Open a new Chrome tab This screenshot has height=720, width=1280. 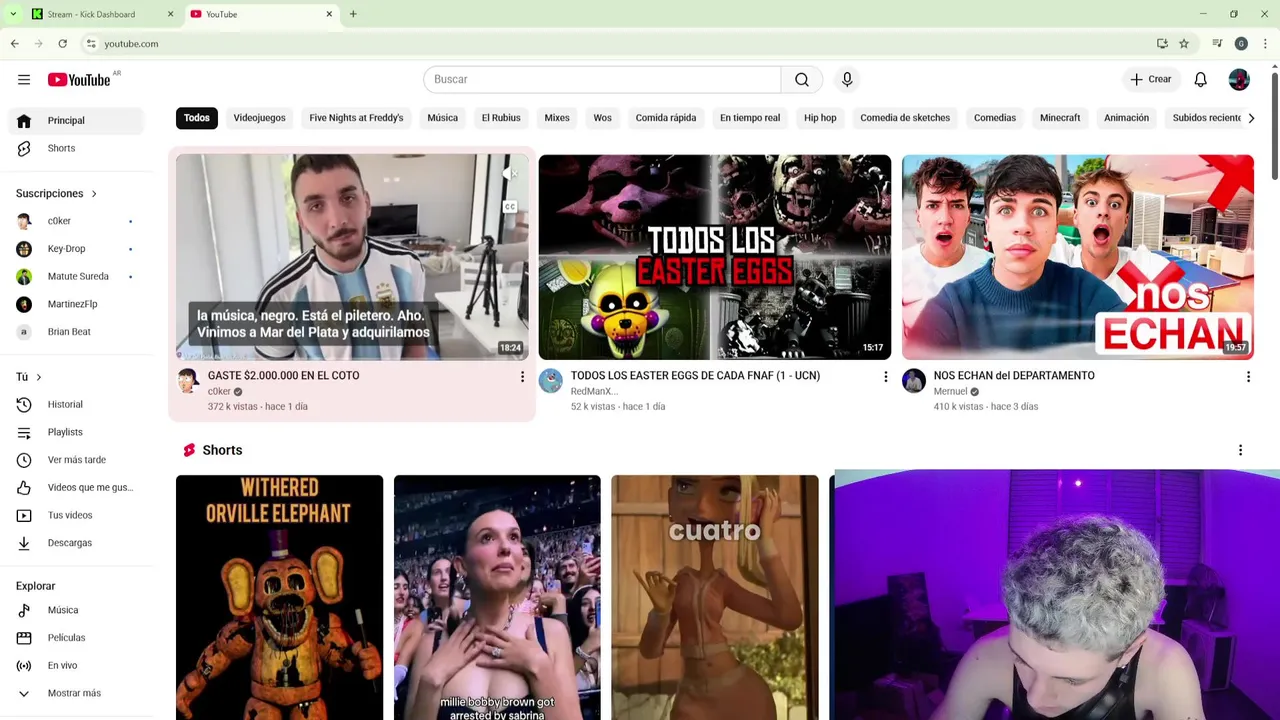click(x=353, y=14)
